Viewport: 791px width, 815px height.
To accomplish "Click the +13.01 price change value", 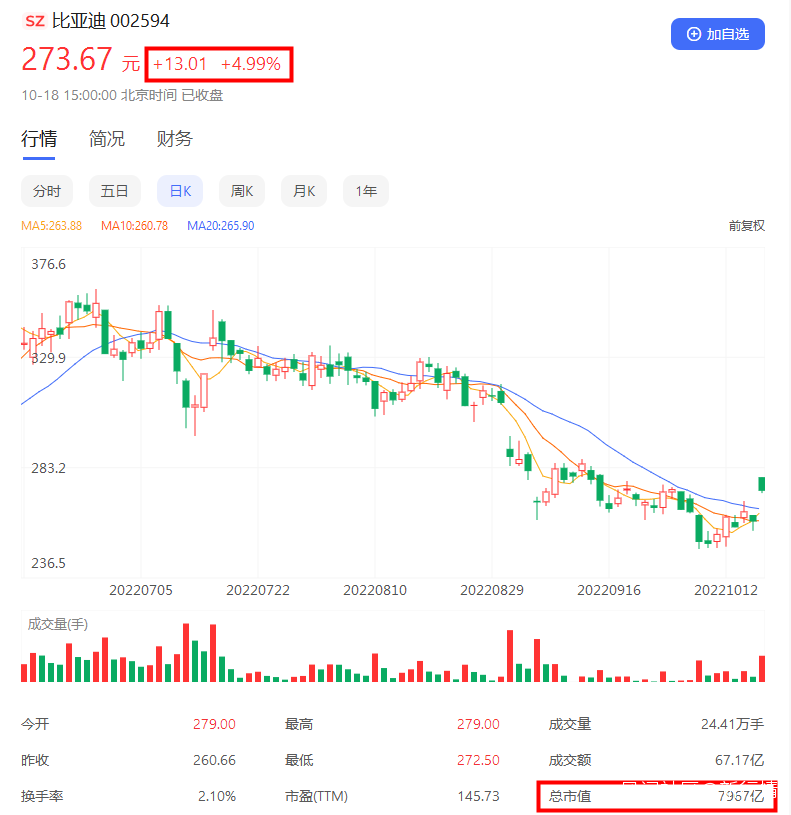I will tap(180, 64).
